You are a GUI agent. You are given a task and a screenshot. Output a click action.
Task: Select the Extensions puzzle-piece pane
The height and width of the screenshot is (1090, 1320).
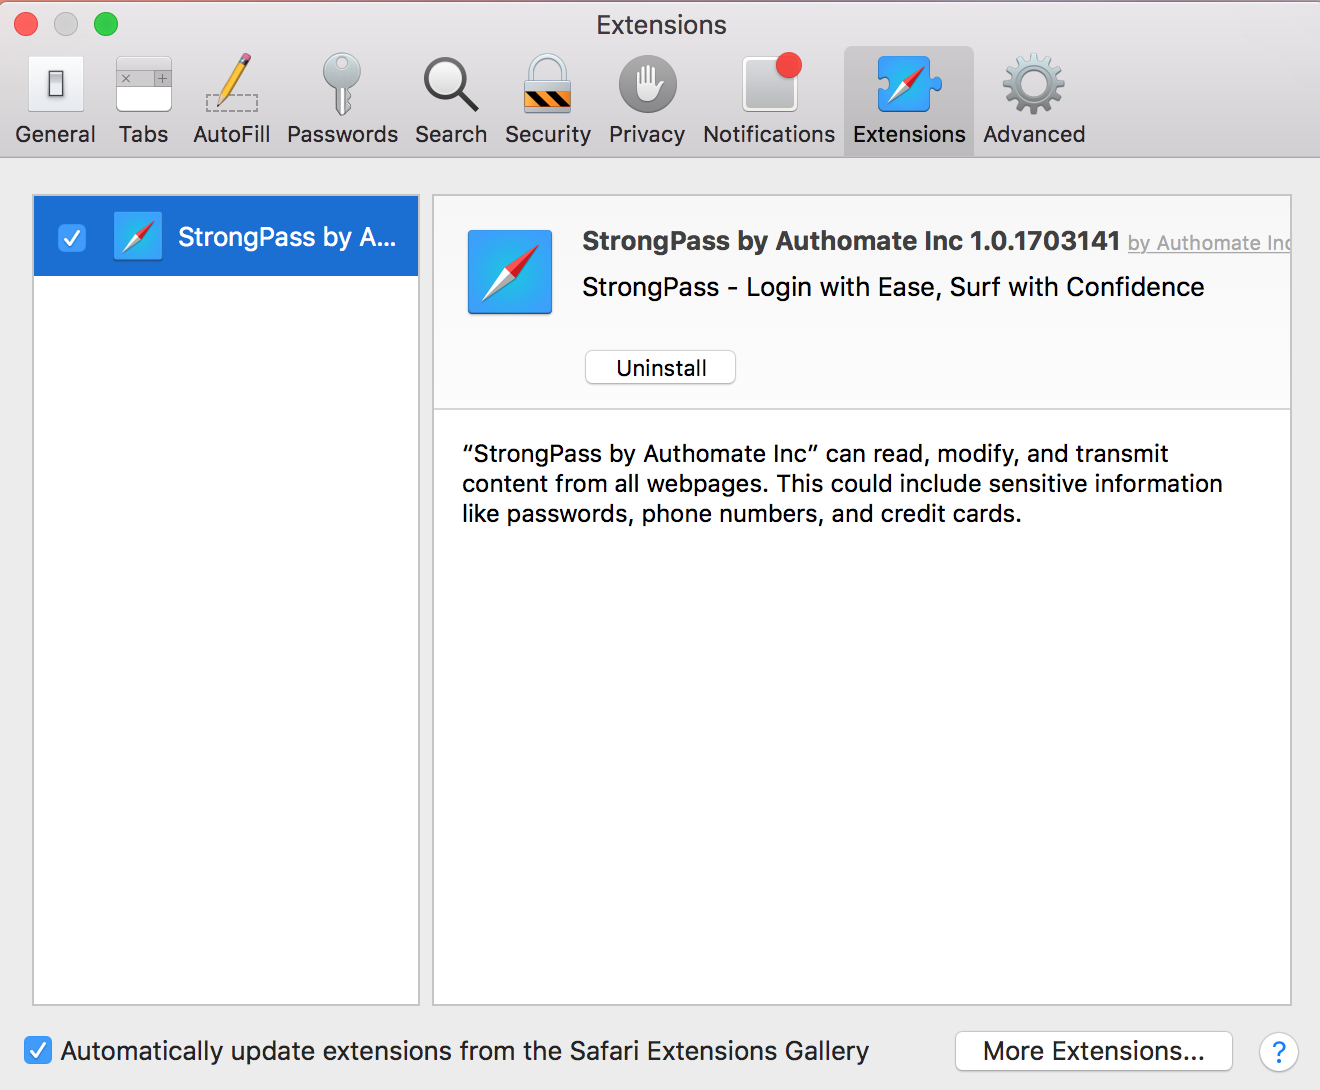tap(909, 100)
